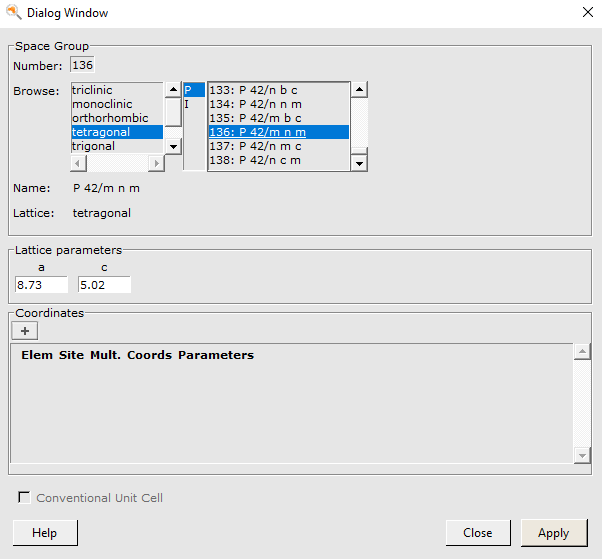
Task: Toggle the Conventional Unit Cell checkbox
Action: [24, 498]
